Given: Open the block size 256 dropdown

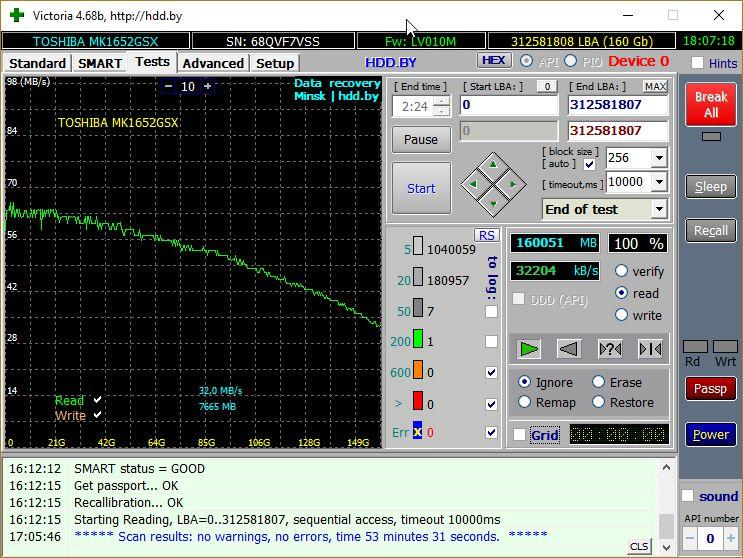Looking at the screenshot, I should [659, 158].
